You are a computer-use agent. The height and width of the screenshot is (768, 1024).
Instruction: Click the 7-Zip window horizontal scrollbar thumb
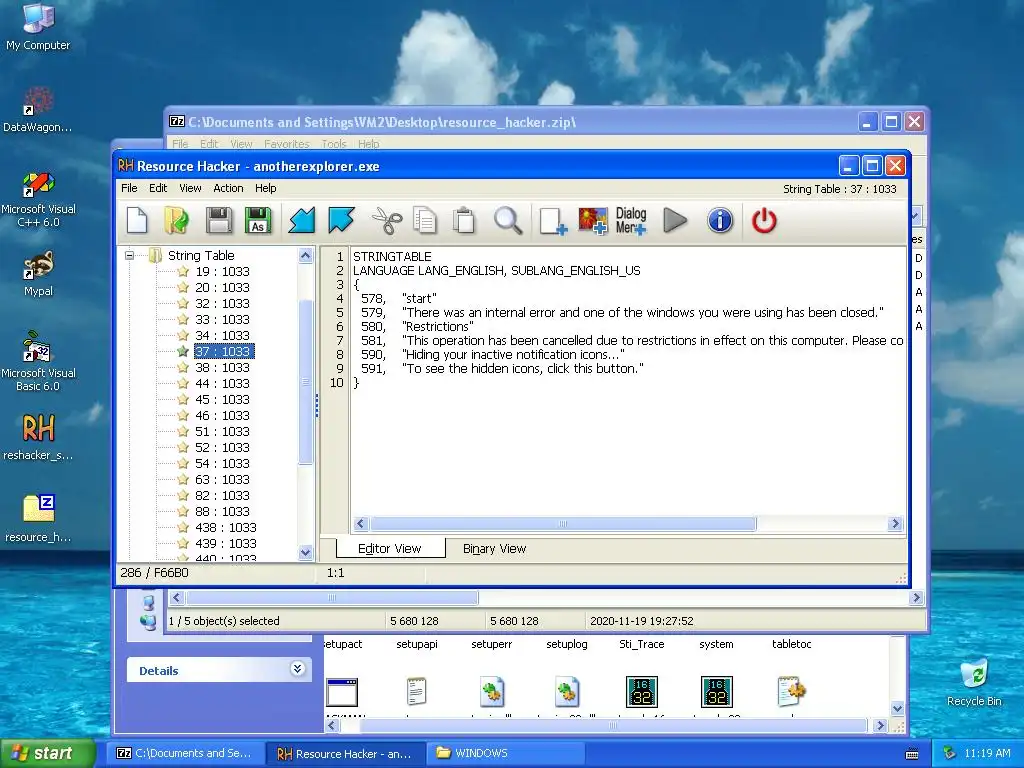[332, 598]
